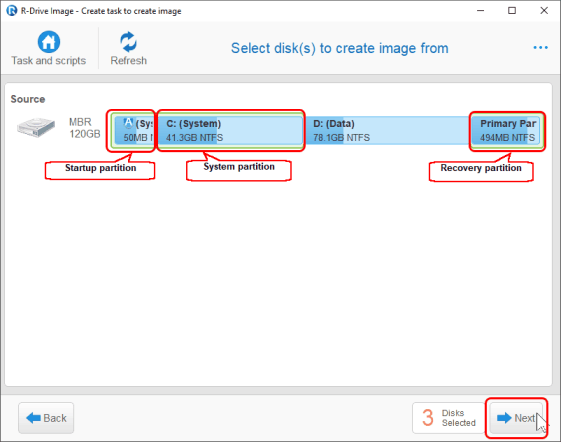This screenshot has height=442, width=561.
Task: Select the Primary Partition 494MB NTFS
Action: (x=506, y=130)
